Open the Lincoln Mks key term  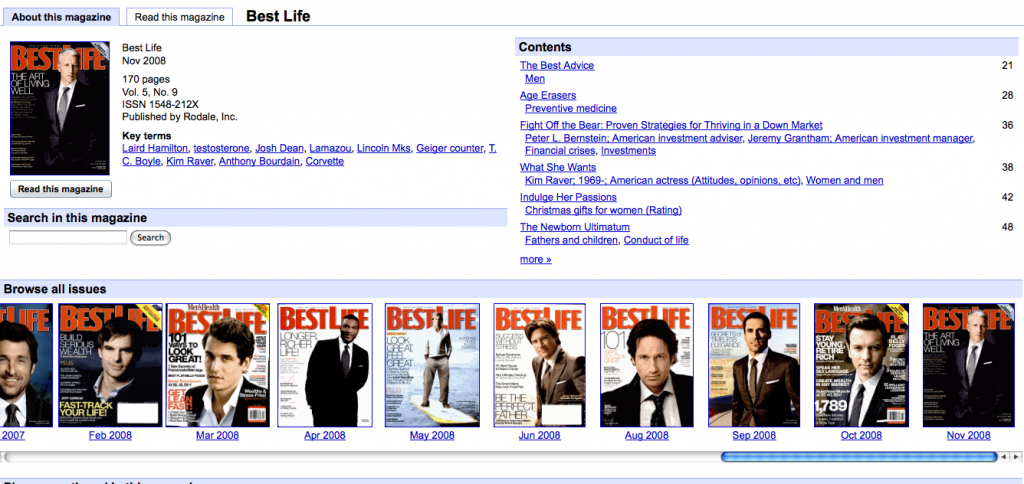384,148
